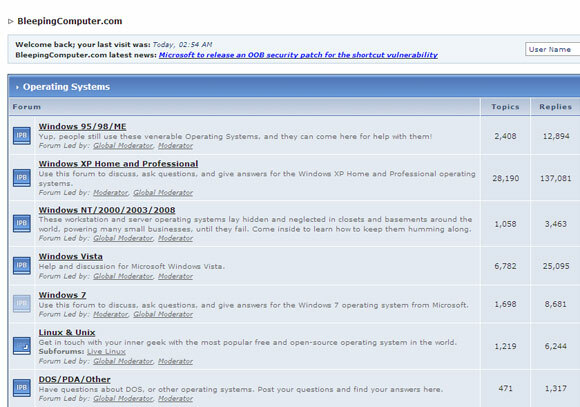The width and height of the screenshot is (580, 407).
Task: Click the topic count 28,190
Action: 505,178
